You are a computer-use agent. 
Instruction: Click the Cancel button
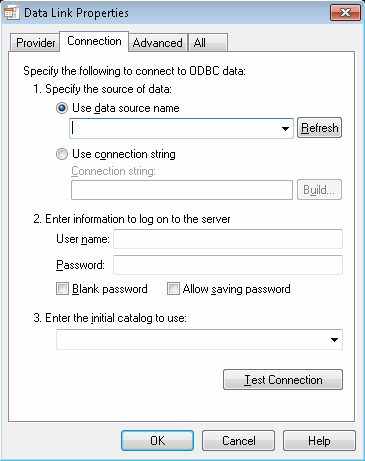(x=238, y=441)
